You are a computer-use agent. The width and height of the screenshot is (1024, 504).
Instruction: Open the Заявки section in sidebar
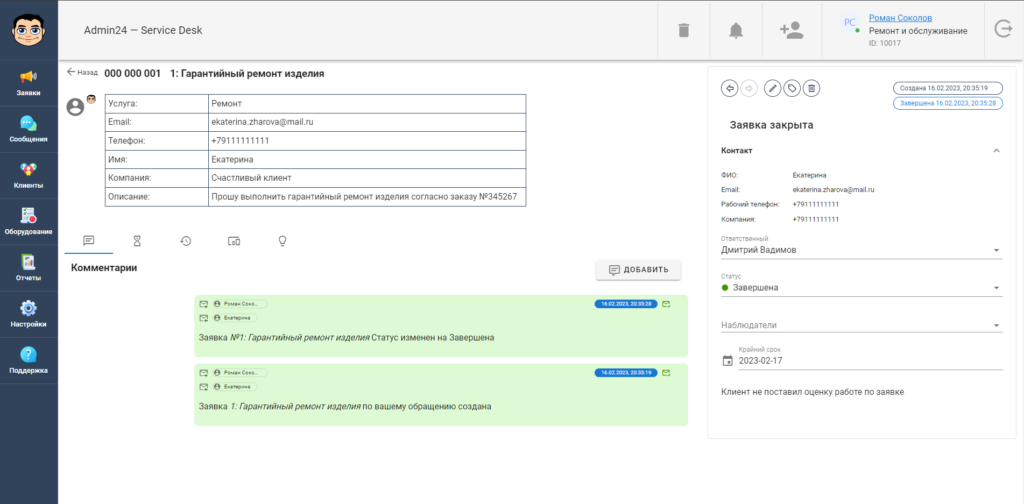click(x=28, y=82)
